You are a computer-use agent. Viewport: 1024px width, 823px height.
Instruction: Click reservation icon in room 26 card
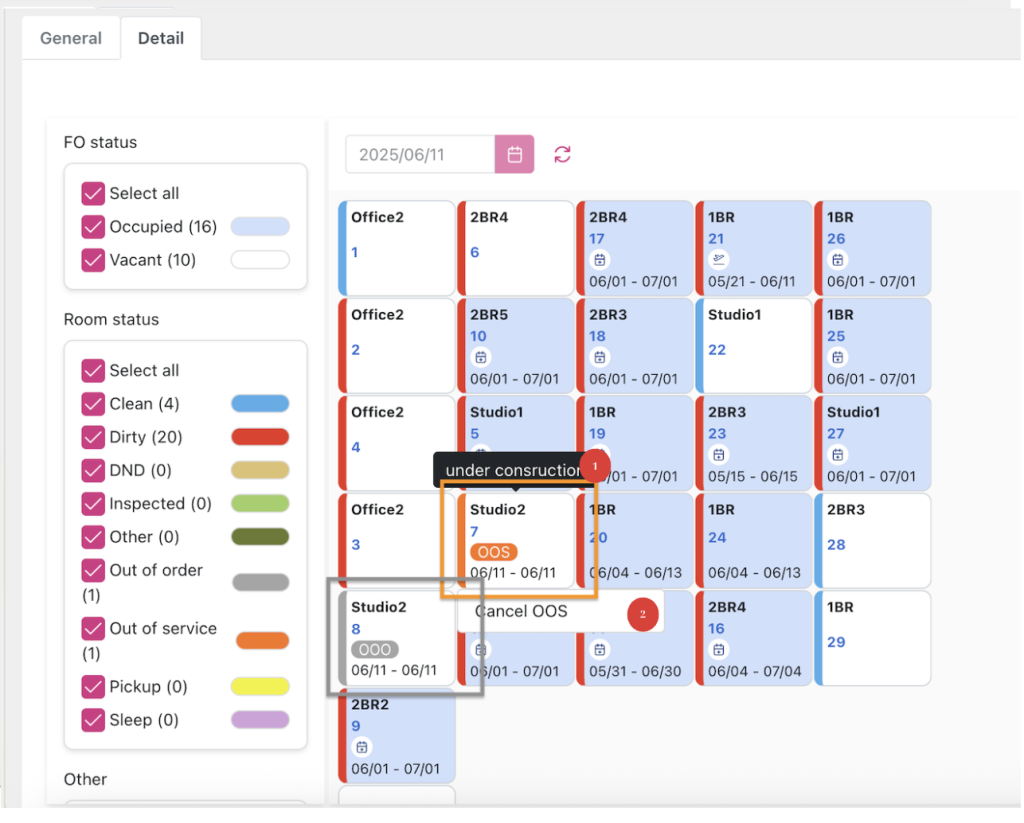837,260
